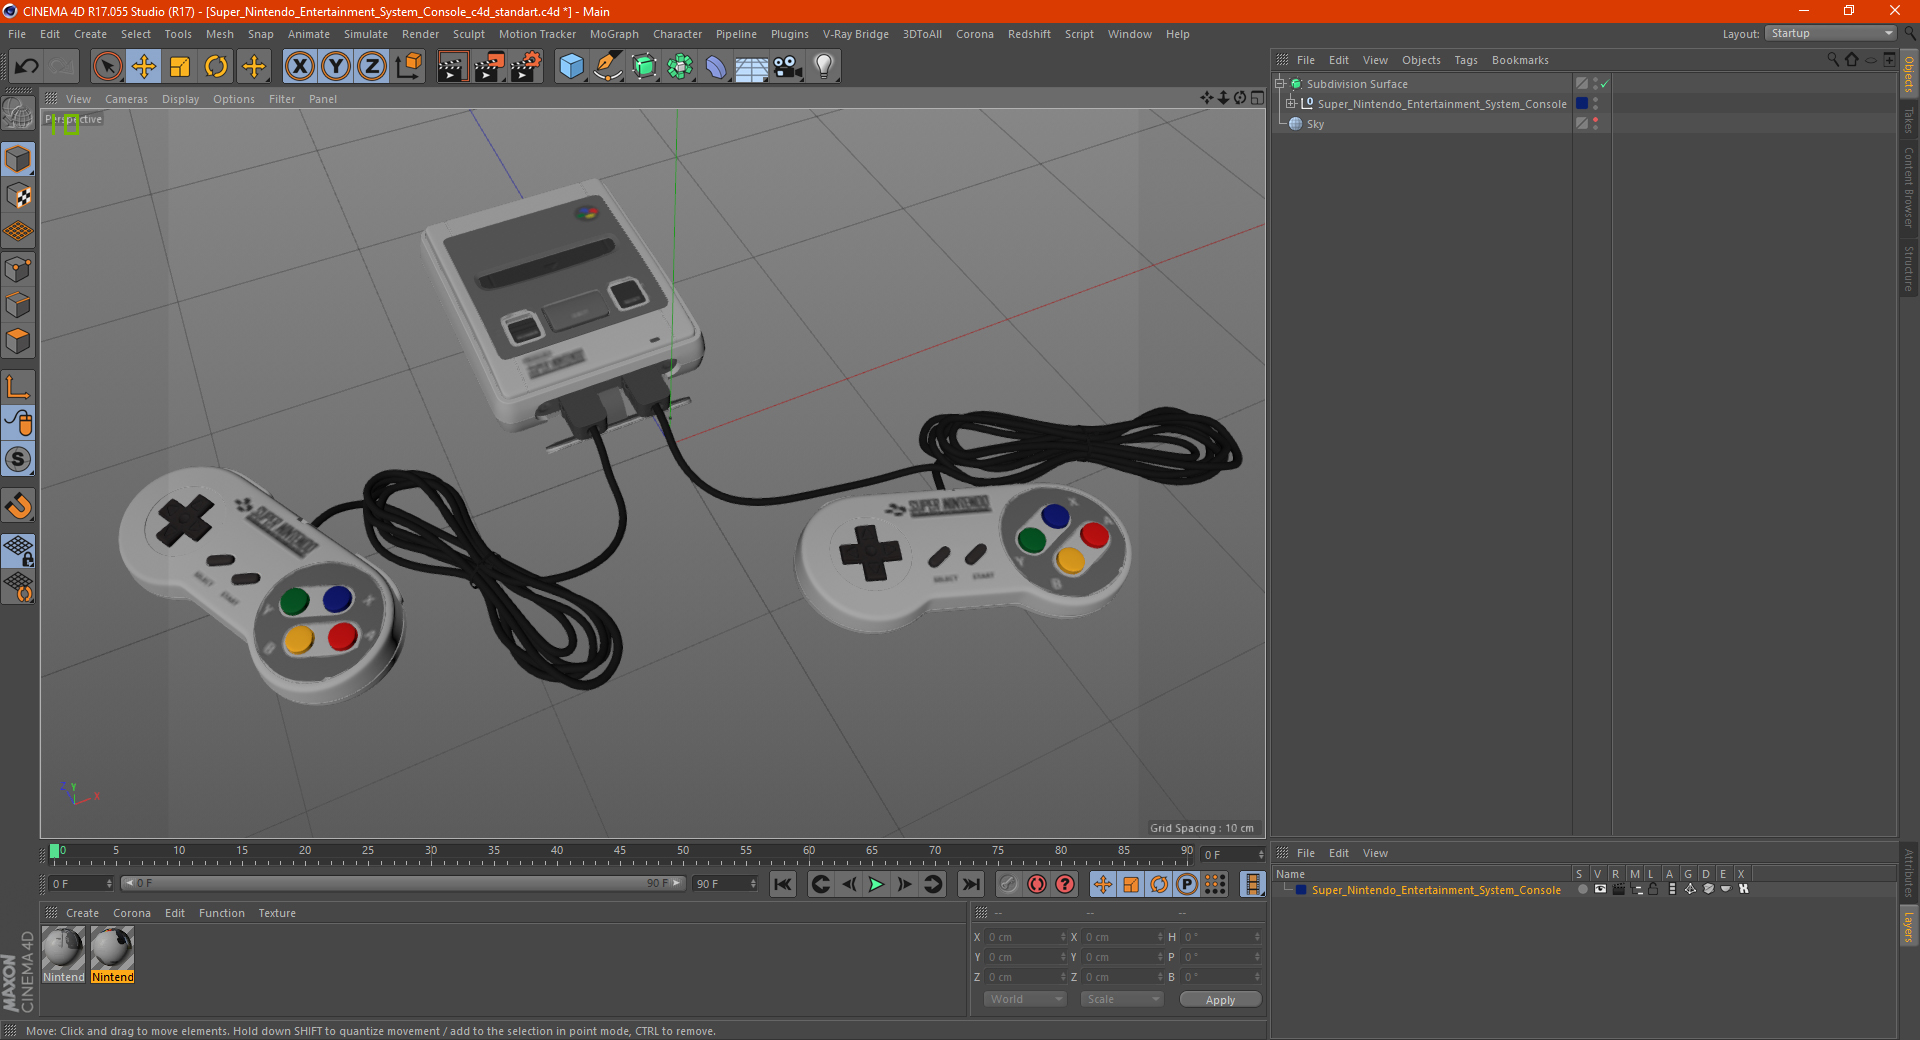Open the Objects panel Tags menu
This screenshot has width=1920, height=1040.
click(x=1465, y=60)
